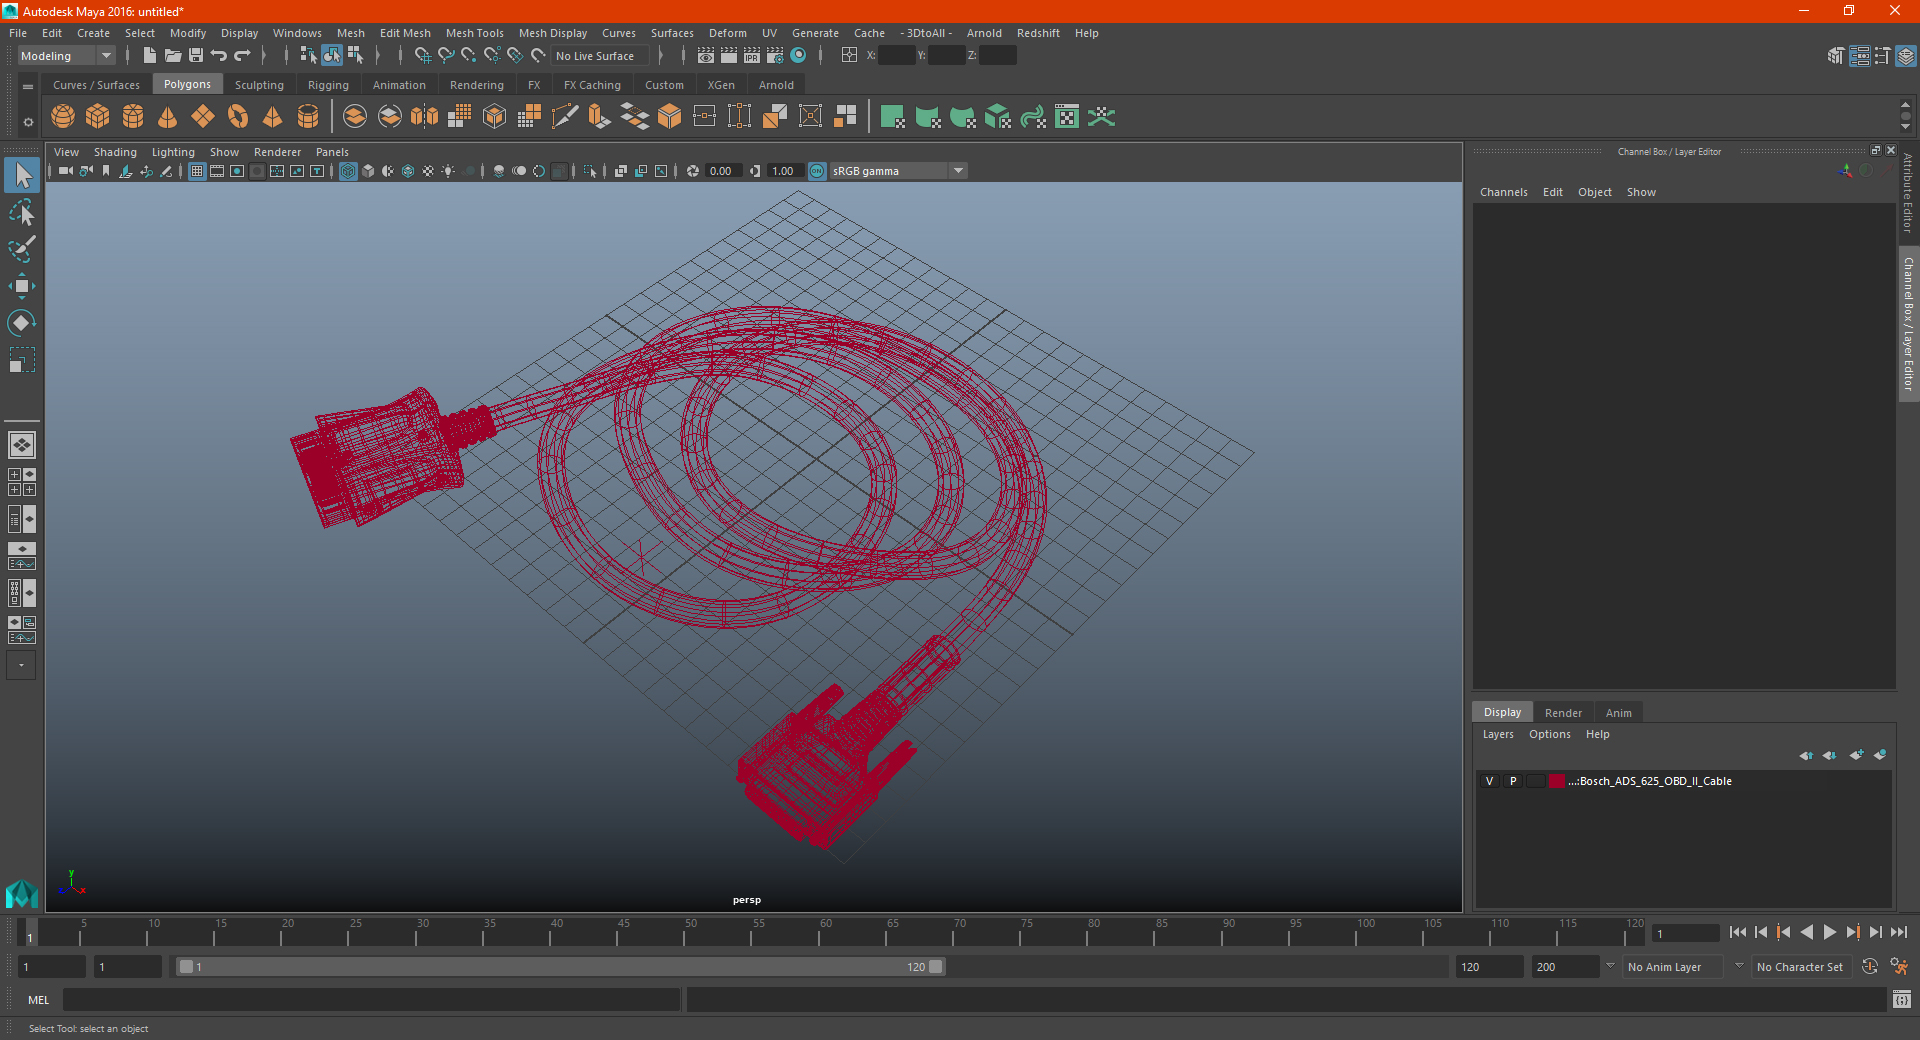The image size is (1920, 1040).
Task: Create a polygon sphere from the shelf
Action: tap(63, 117)
